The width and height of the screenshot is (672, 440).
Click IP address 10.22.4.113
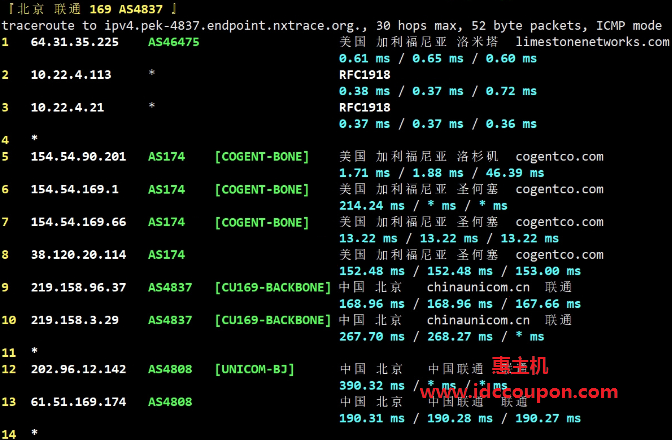tap(71, 75)
